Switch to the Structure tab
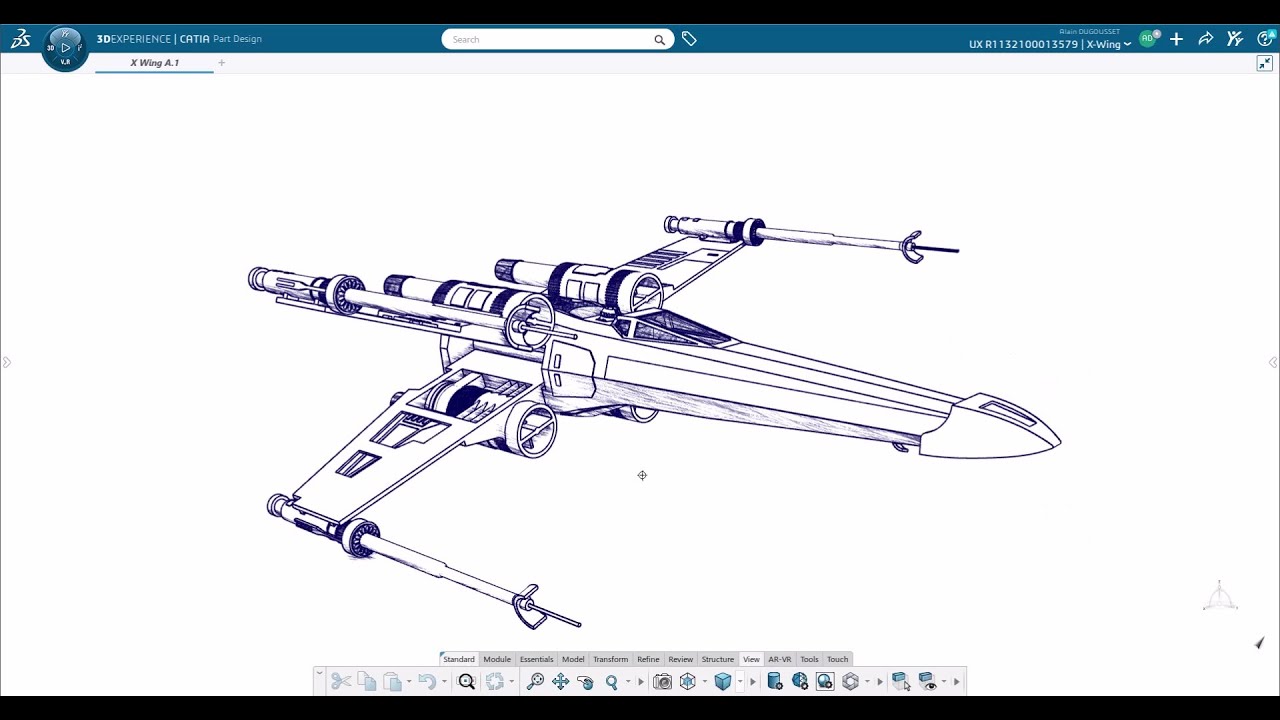 (x=718, y=659)
